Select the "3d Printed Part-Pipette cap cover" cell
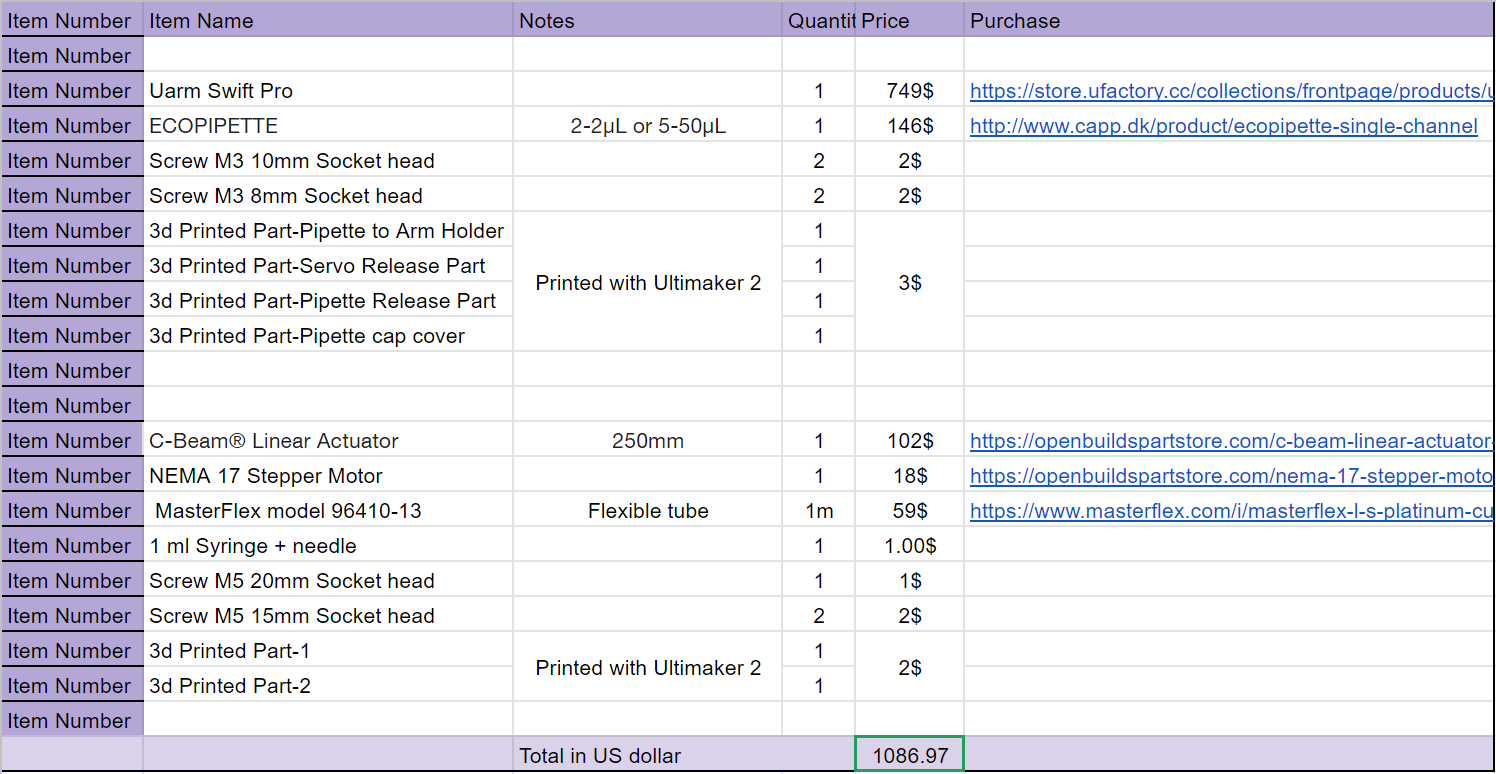This screenshot has height=774, width=1496. point(328,336)
